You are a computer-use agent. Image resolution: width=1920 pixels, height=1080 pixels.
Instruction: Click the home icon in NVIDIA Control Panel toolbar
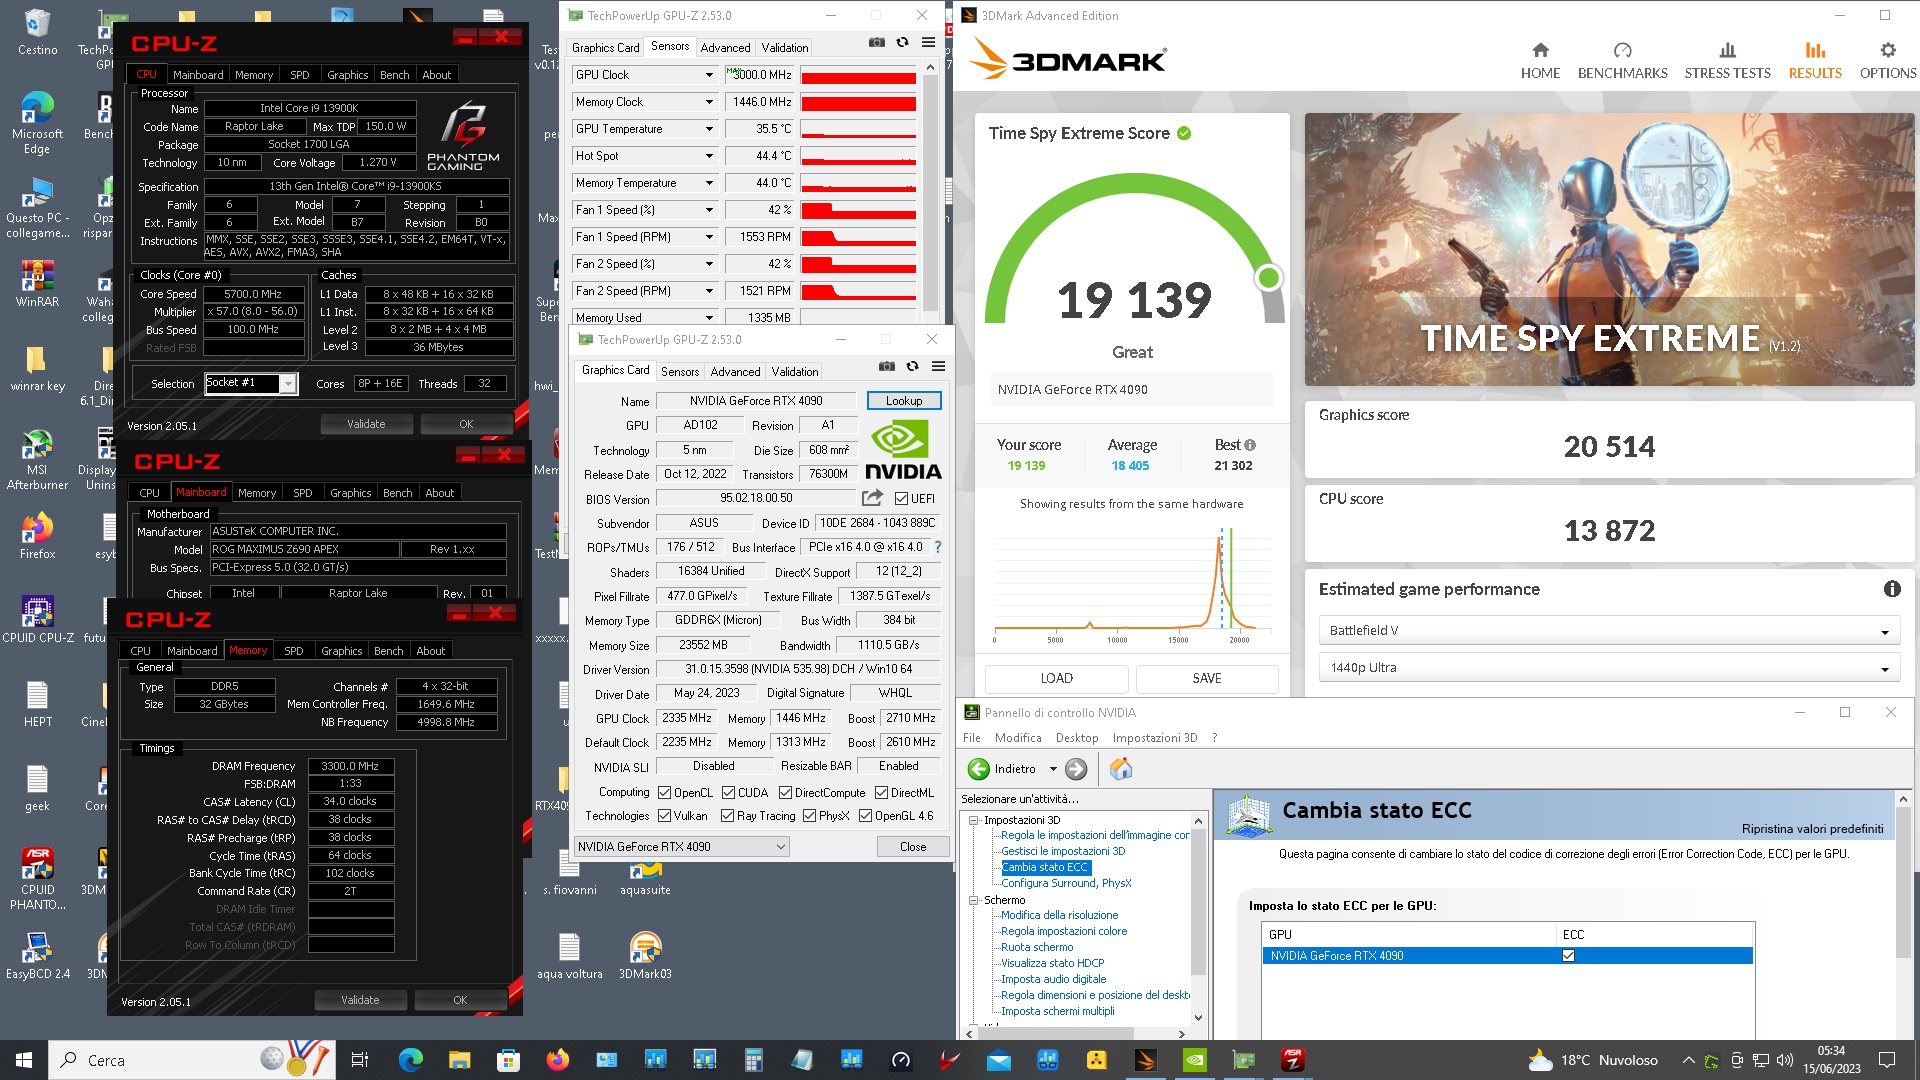click(1121, 768)
